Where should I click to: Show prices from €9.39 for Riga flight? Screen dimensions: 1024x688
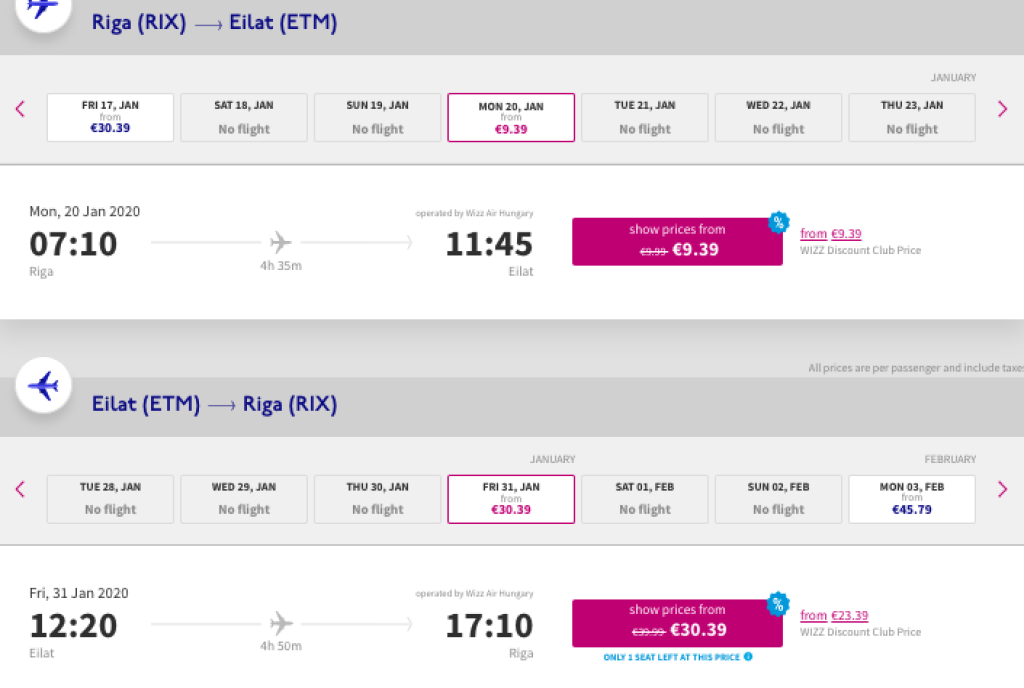[x=677, y=241]
